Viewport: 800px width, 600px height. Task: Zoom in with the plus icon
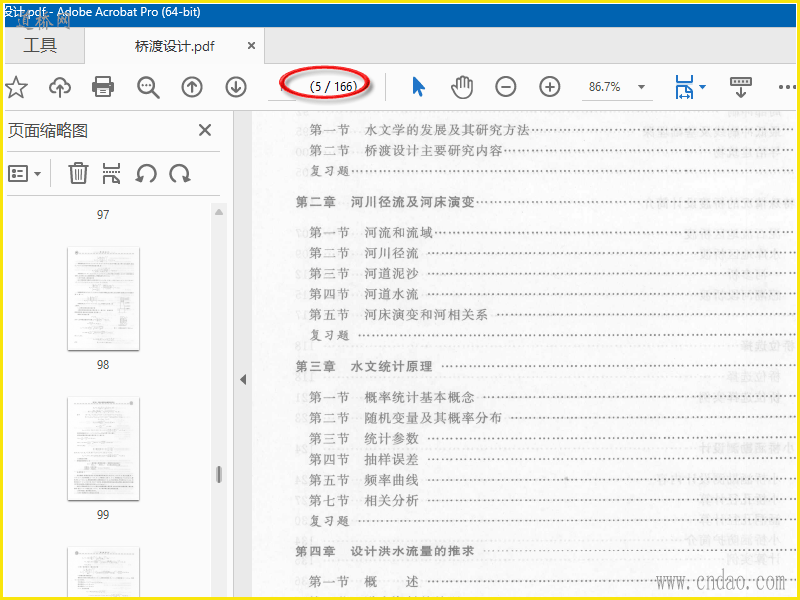coord(549,87)
